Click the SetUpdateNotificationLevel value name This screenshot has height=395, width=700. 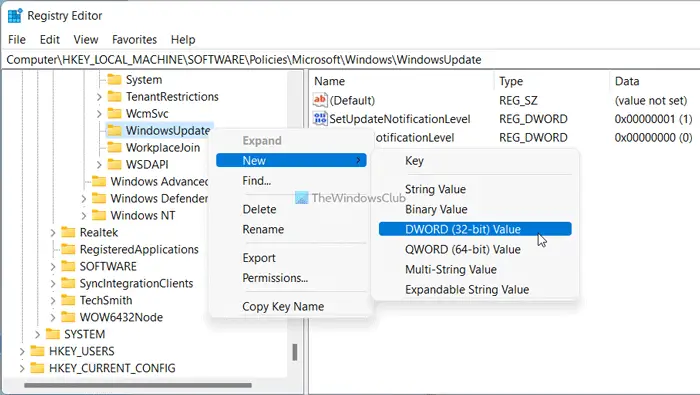[x=400, y=119]
